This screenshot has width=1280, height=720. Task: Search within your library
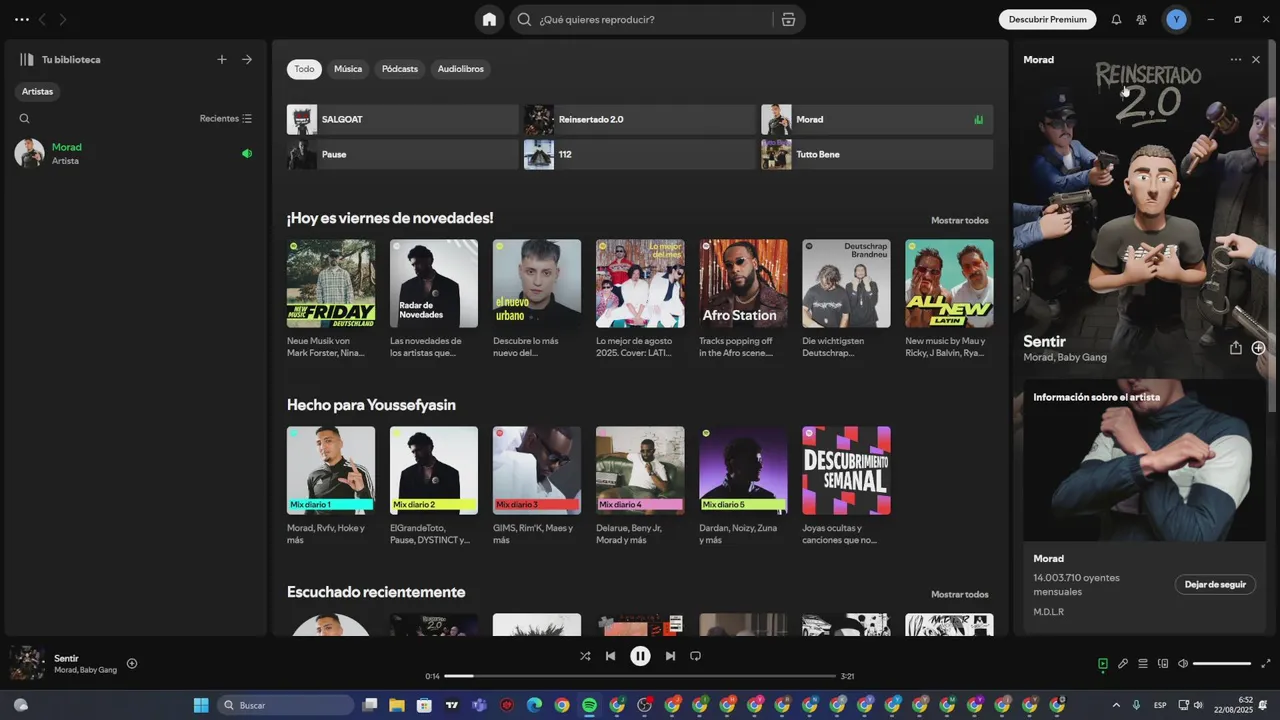coord(24,118)
